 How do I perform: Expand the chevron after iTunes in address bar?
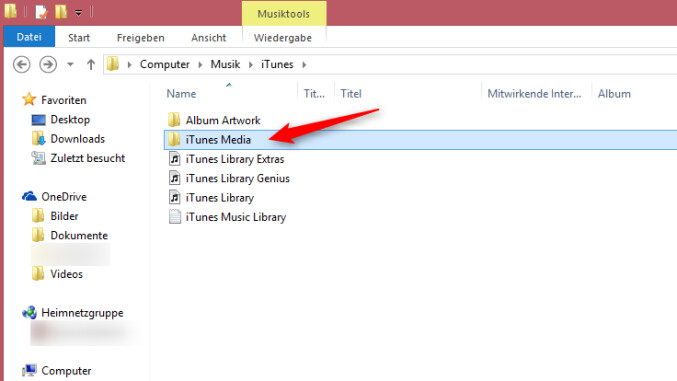[x=304, y=65]
